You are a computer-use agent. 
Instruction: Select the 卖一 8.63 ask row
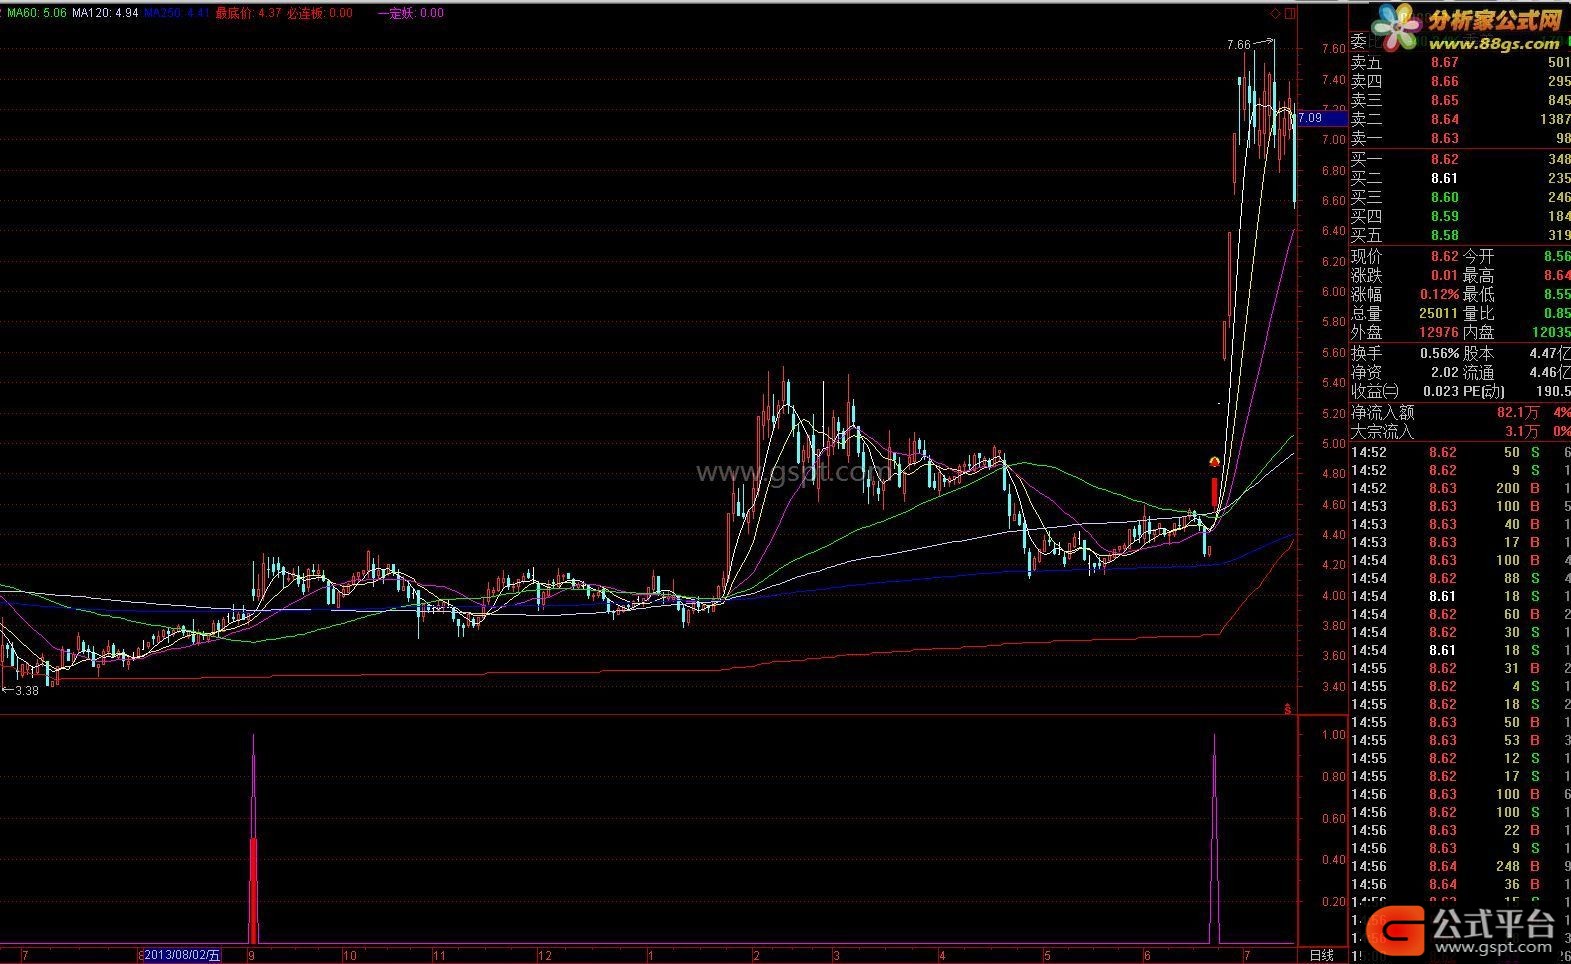1460,138
